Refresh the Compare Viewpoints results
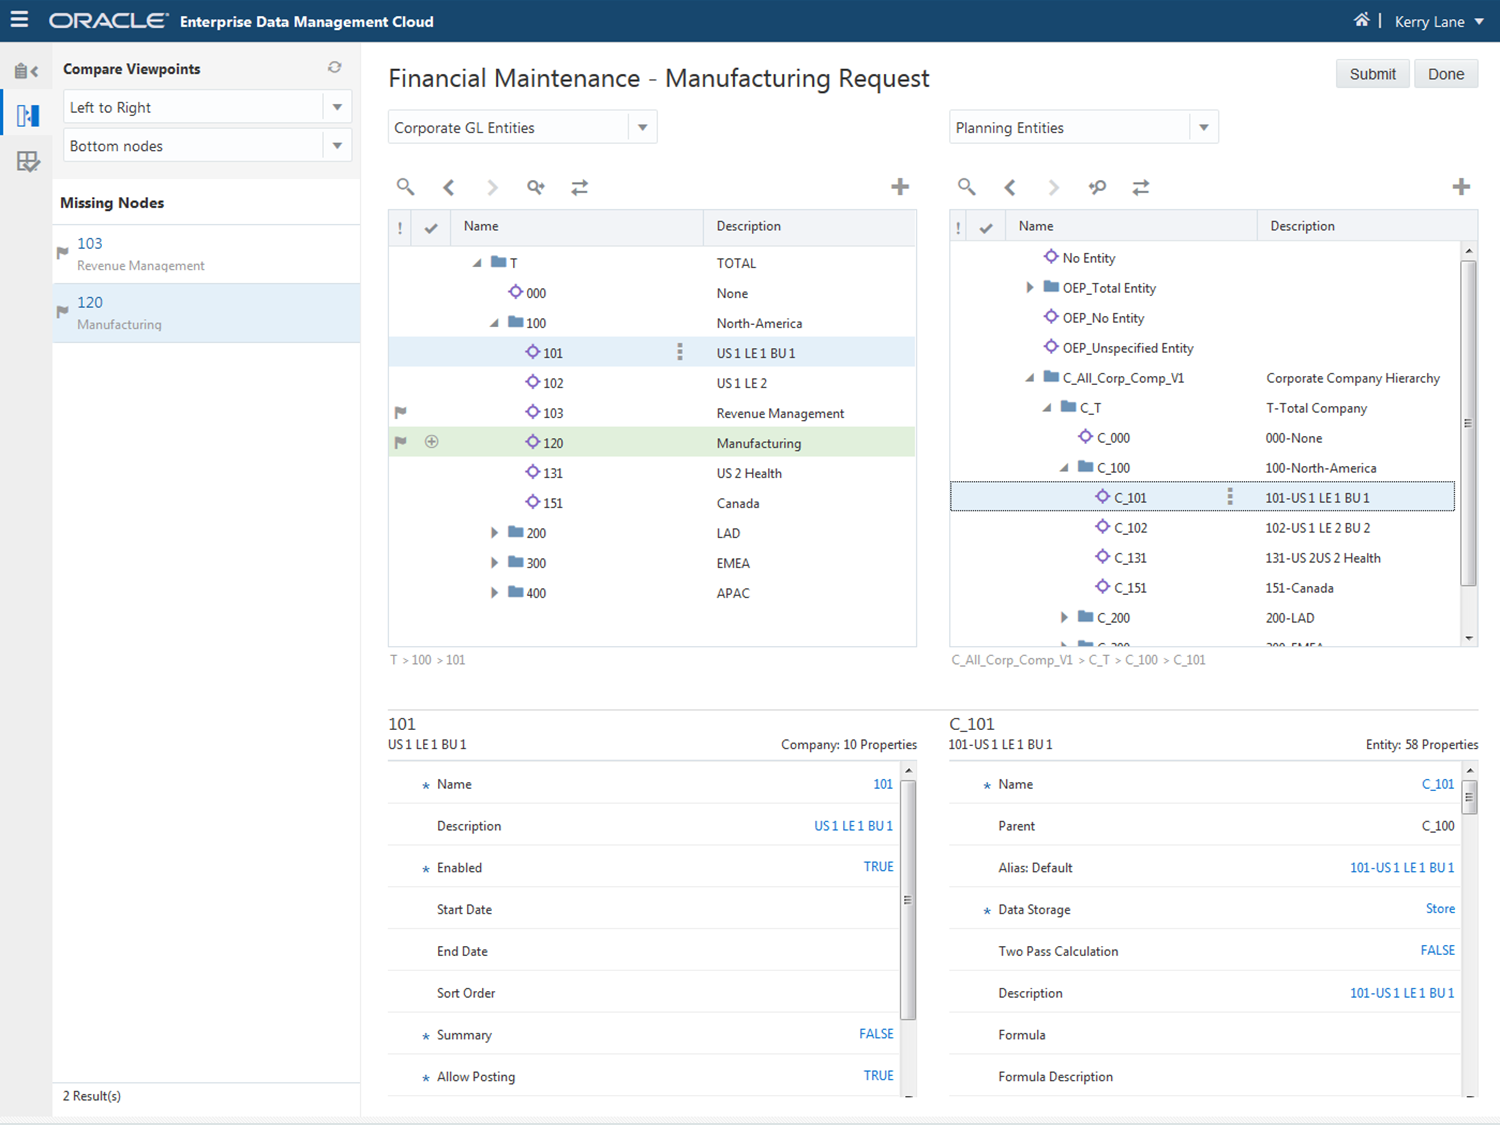Screen dimensions: 1500x1125 click(x=335, y=68)
